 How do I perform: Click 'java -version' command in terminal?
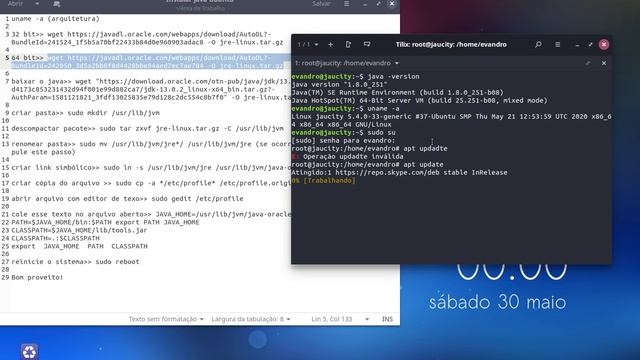click(x=393, y=76)
